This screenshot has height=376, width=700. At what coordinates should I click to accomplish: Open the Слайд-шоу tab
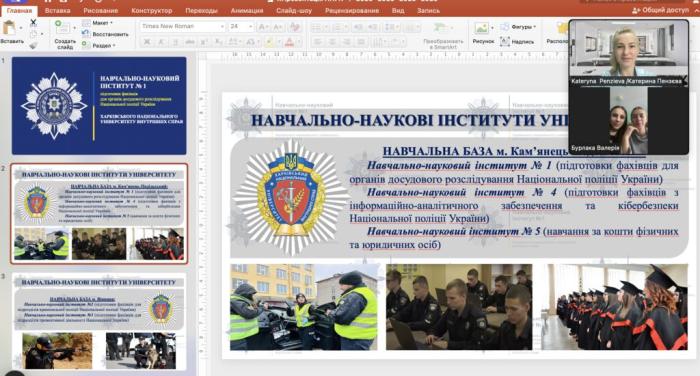pyautogui.click(x=294, y=10)
